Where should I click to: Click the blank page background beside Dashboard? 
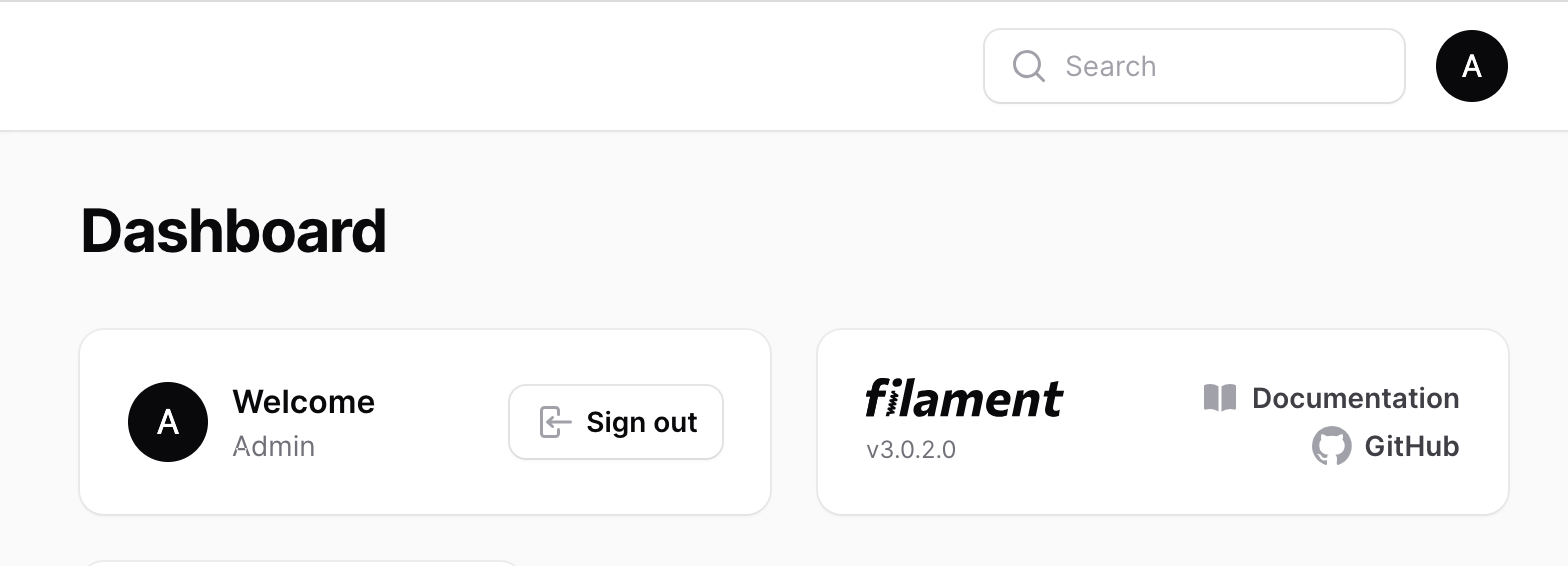pyautogui.click(x=900, y=231)
